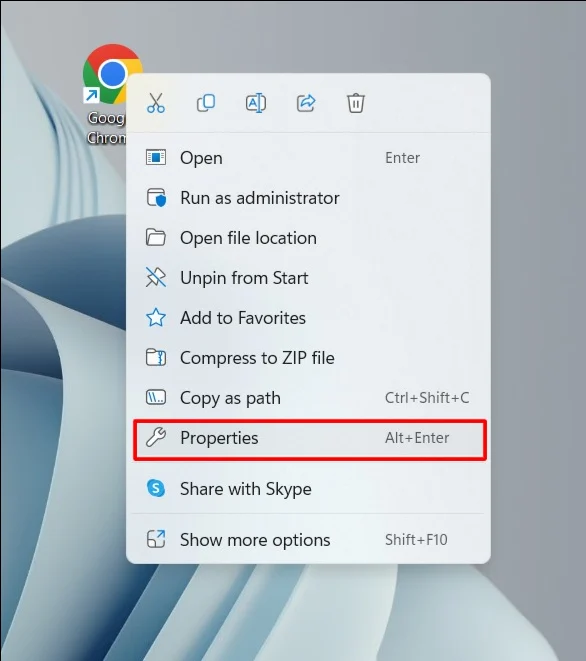Select Open file location
Image resolution: width=586 pixels, height=661 pixels.
309,238
